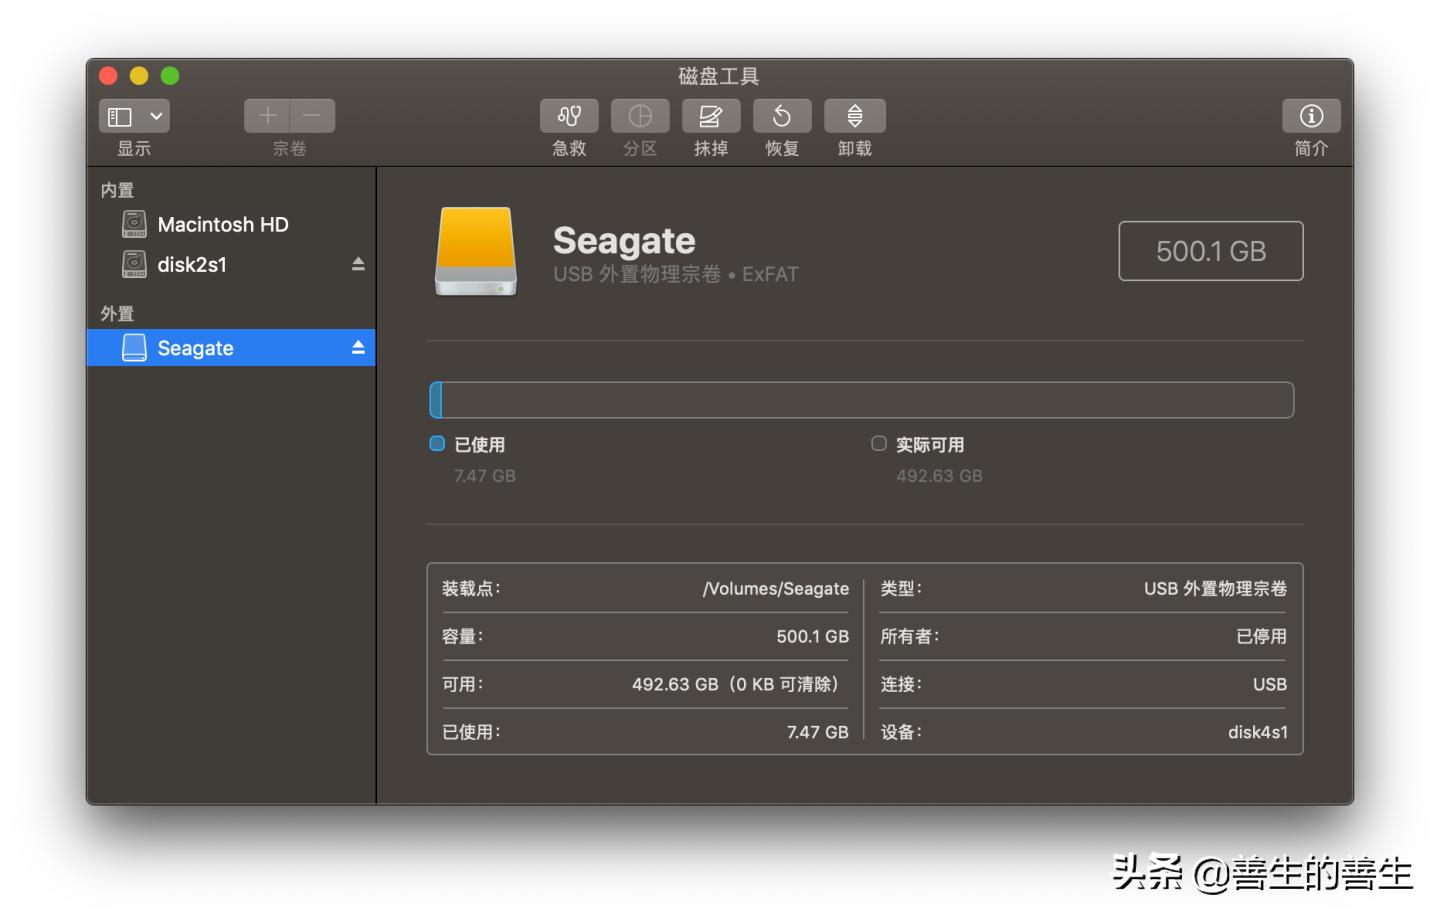
Task: Click the Macintosh HD disk icon
Action: [x=134, y=224]
